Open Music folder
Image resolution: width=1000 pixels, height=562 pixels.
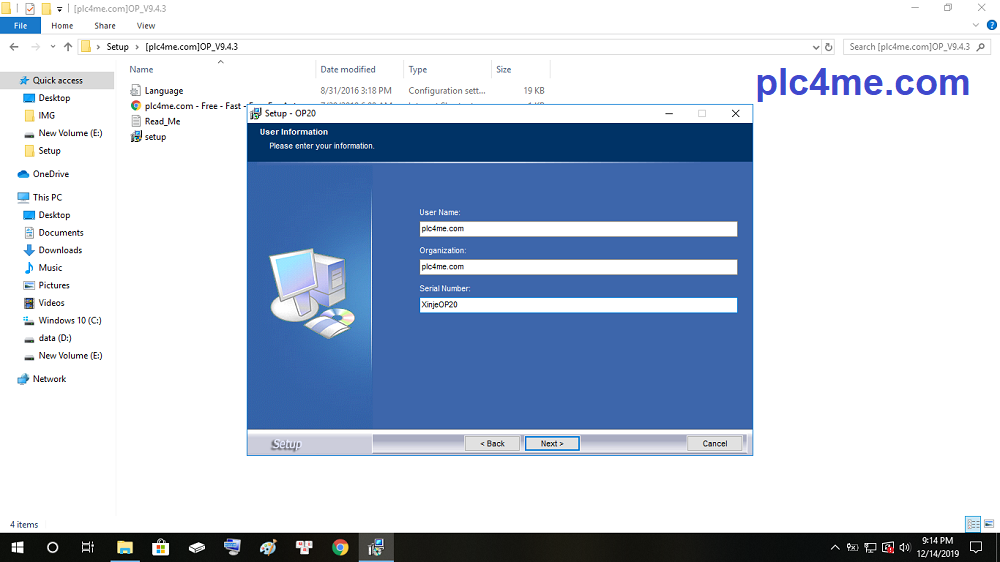50,268
